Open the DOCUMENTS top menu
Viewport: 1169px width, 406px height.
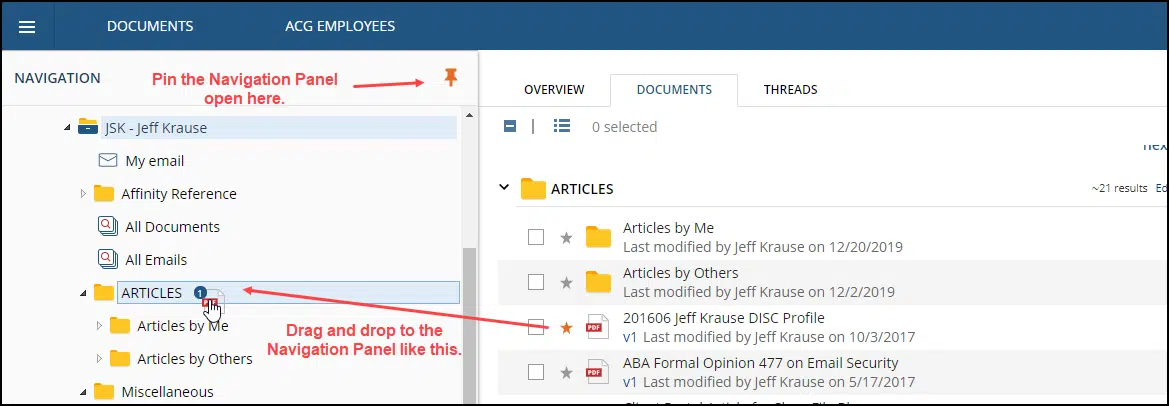click(x=150, y=26)
